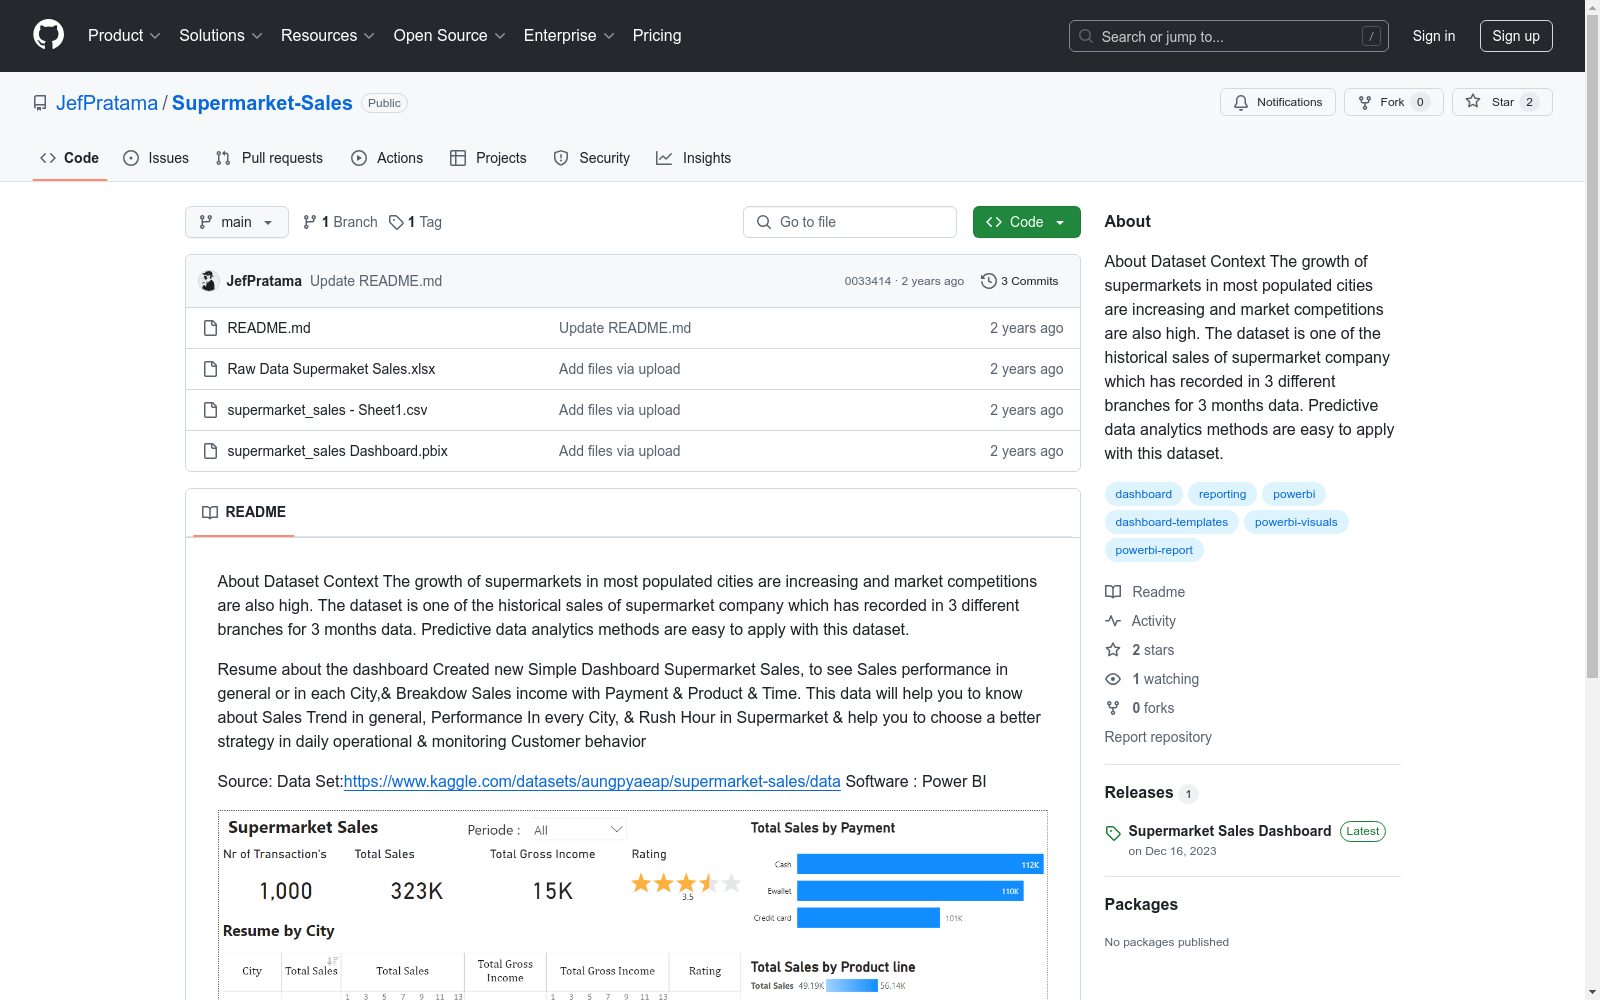Click the branch icon next to 1 Branch
Screen dimensions: 1600x1000
click(310, 222)
